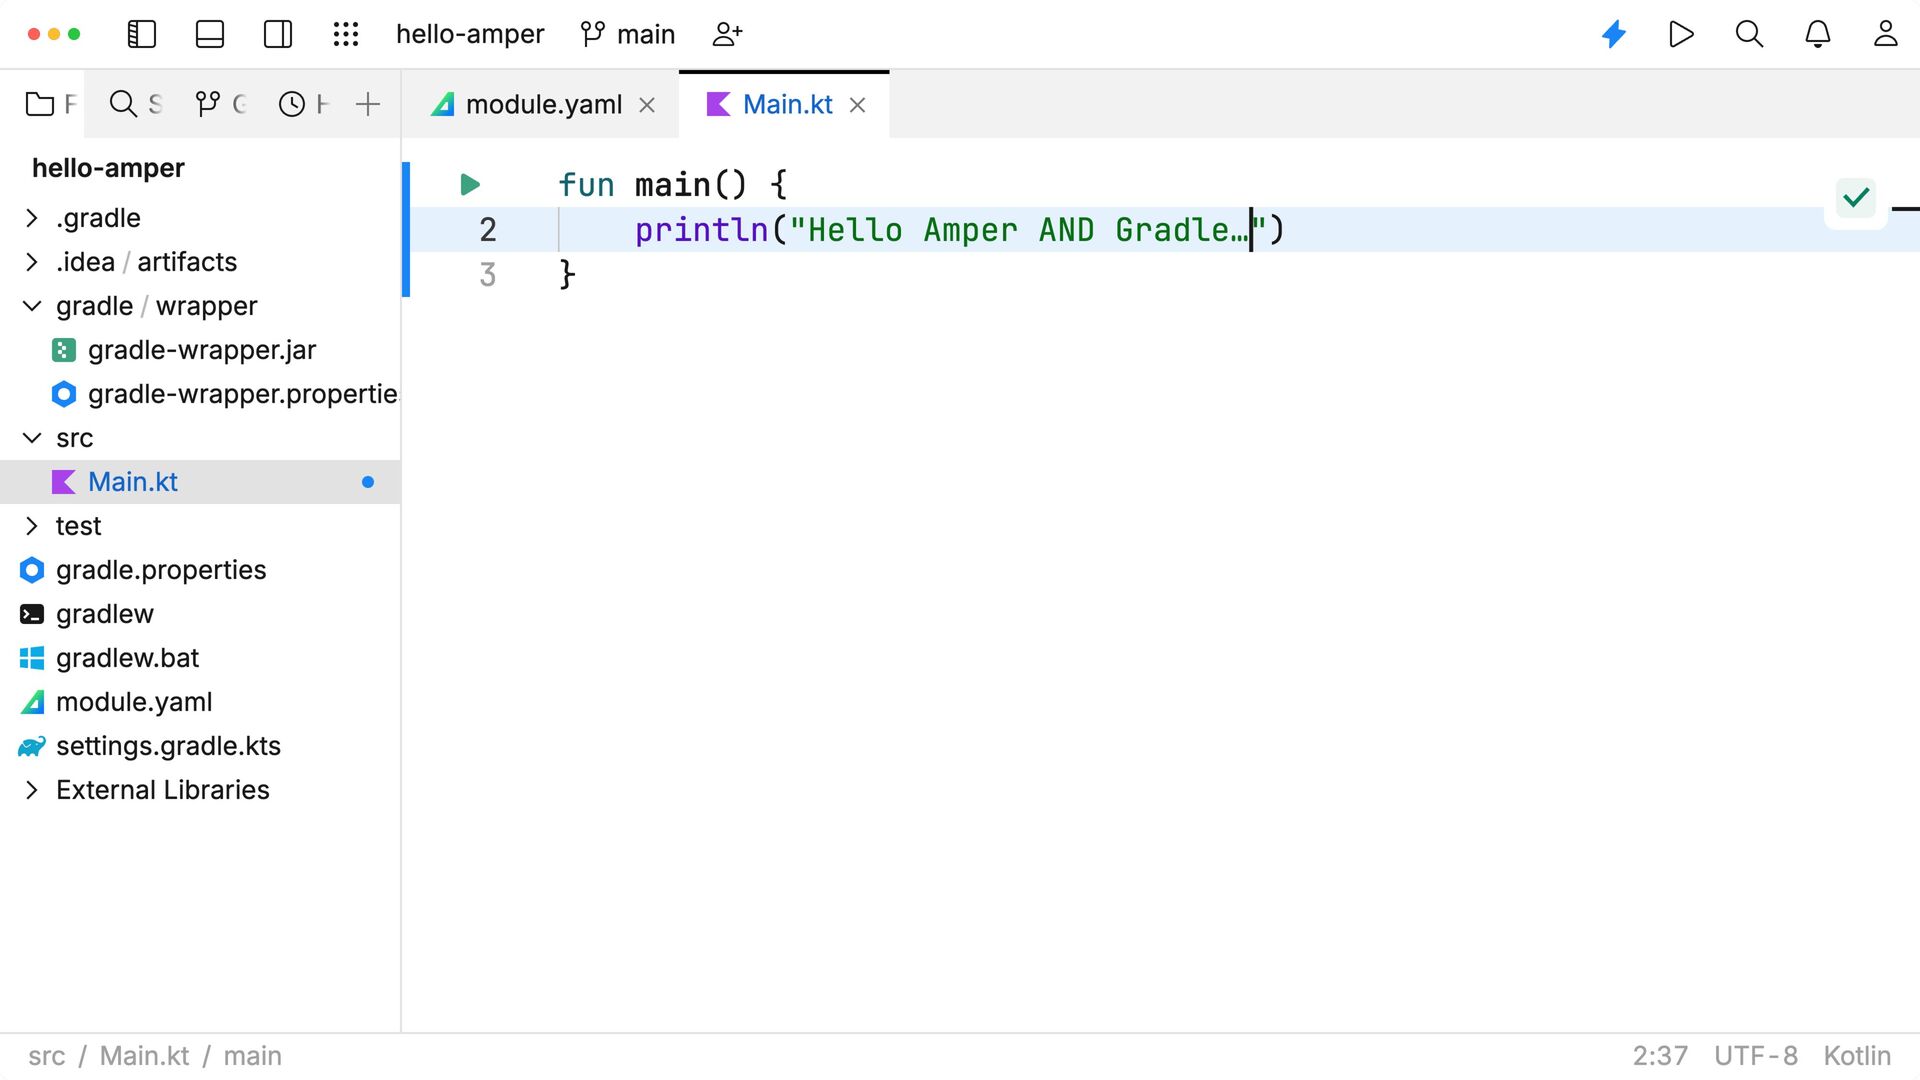Click the blue lightning bolt icon

pos(1614,34)
